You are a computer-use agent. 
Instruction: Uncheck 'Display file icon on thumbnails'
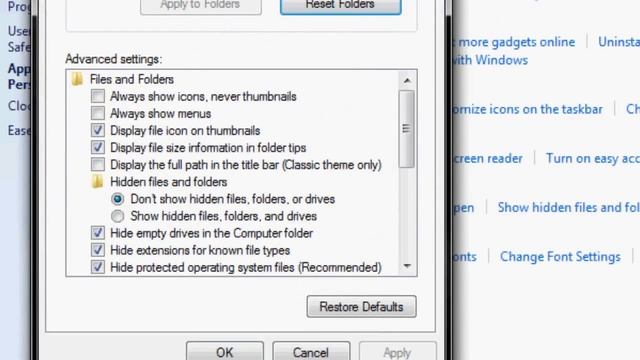(98, 131)
